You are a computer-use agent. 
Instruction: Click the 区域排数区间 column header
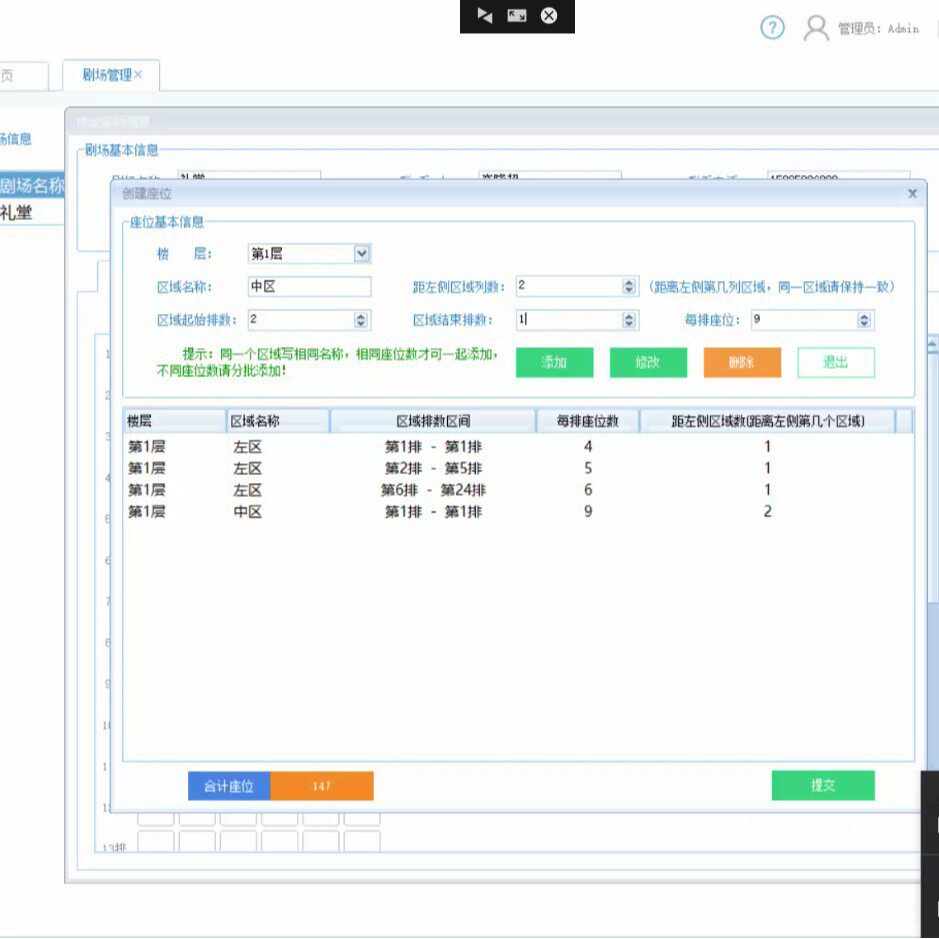click(x=433, y=421)
